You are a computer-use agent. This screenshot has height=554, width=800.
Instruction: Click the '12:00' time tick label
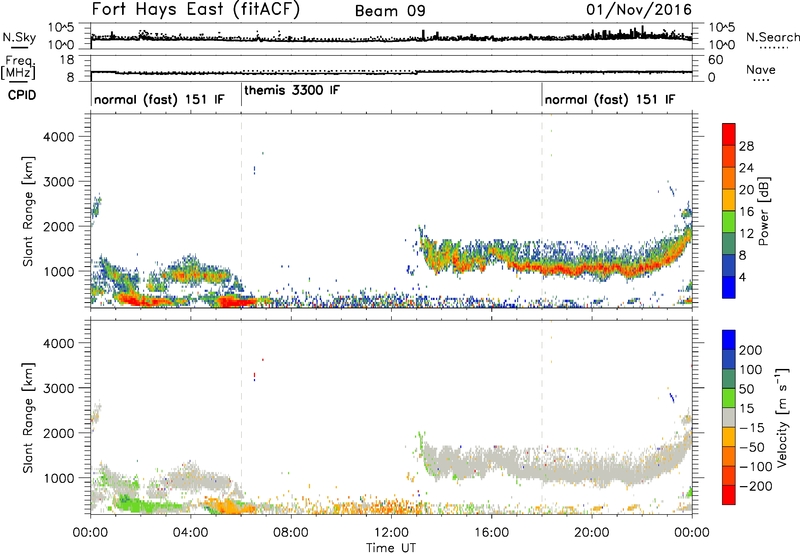click(x=391, y=533)
